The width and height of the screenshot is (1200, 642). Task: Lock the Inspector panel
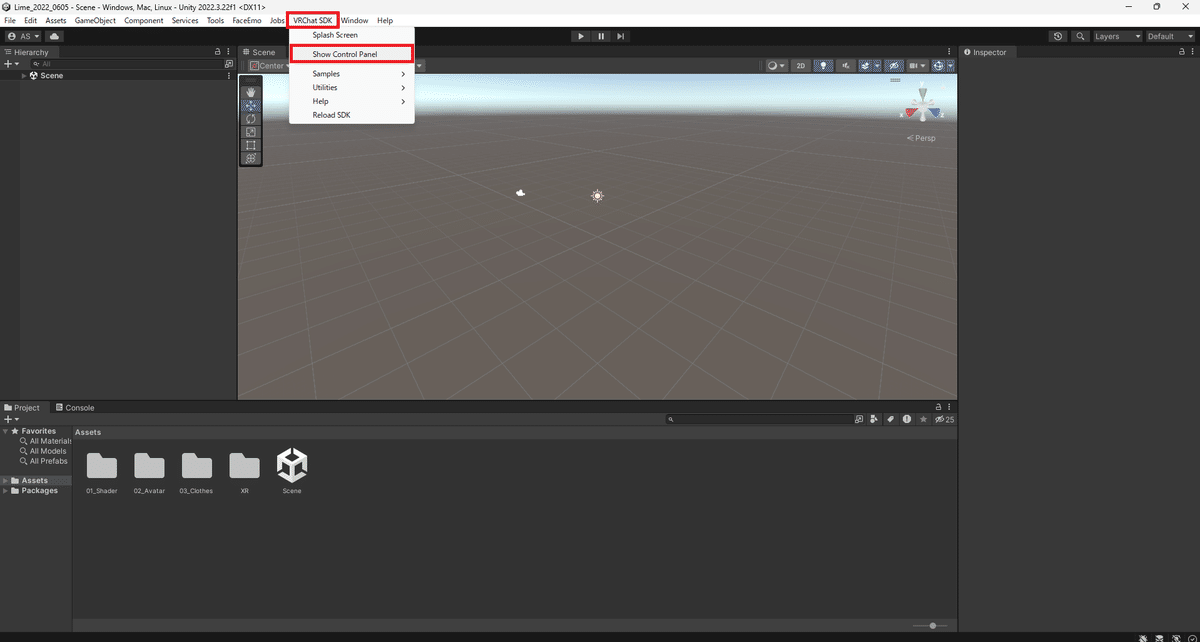click(1180, 52)
